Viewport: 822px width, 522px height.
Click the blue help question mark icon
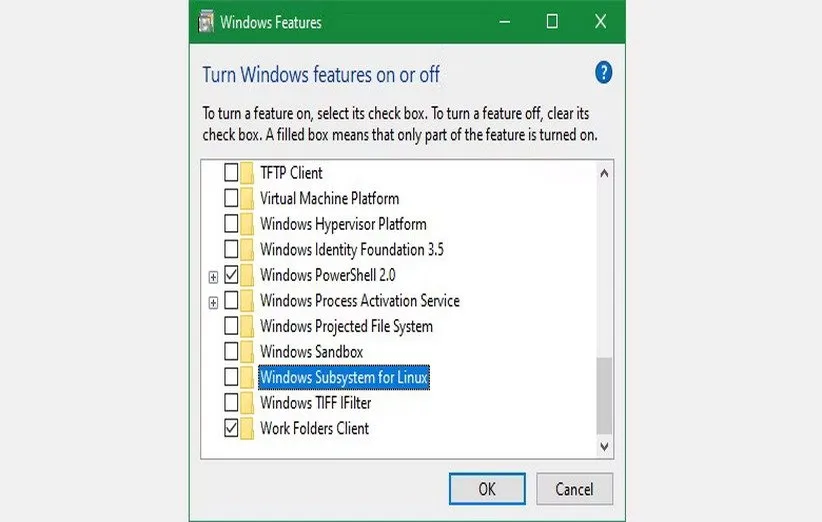click(603, 73)
